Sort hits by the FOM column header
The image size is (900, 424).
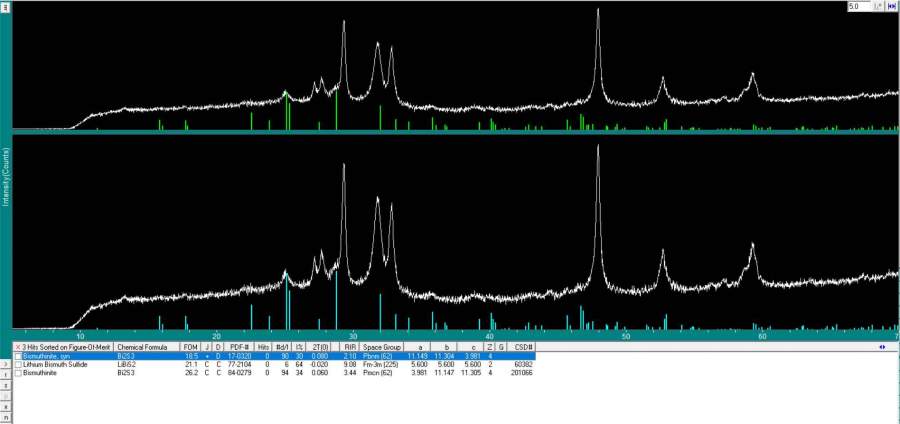[189, 346]
